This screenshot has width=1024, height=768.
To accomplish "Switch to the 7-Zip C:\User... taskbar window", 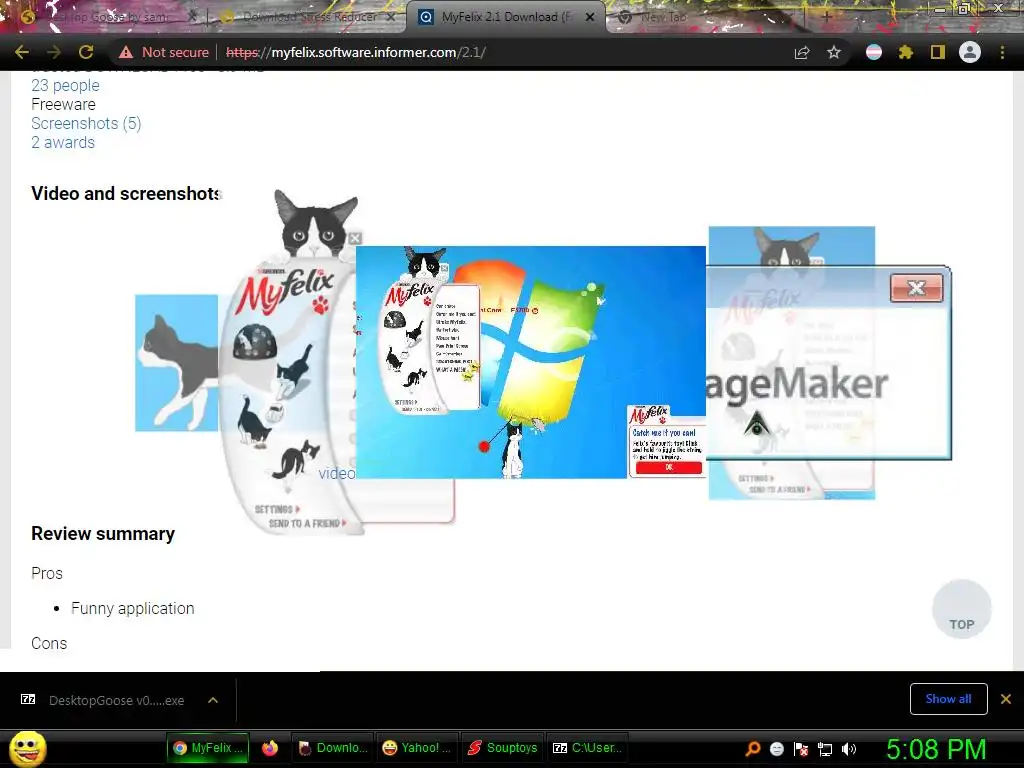I will (586, 748).
